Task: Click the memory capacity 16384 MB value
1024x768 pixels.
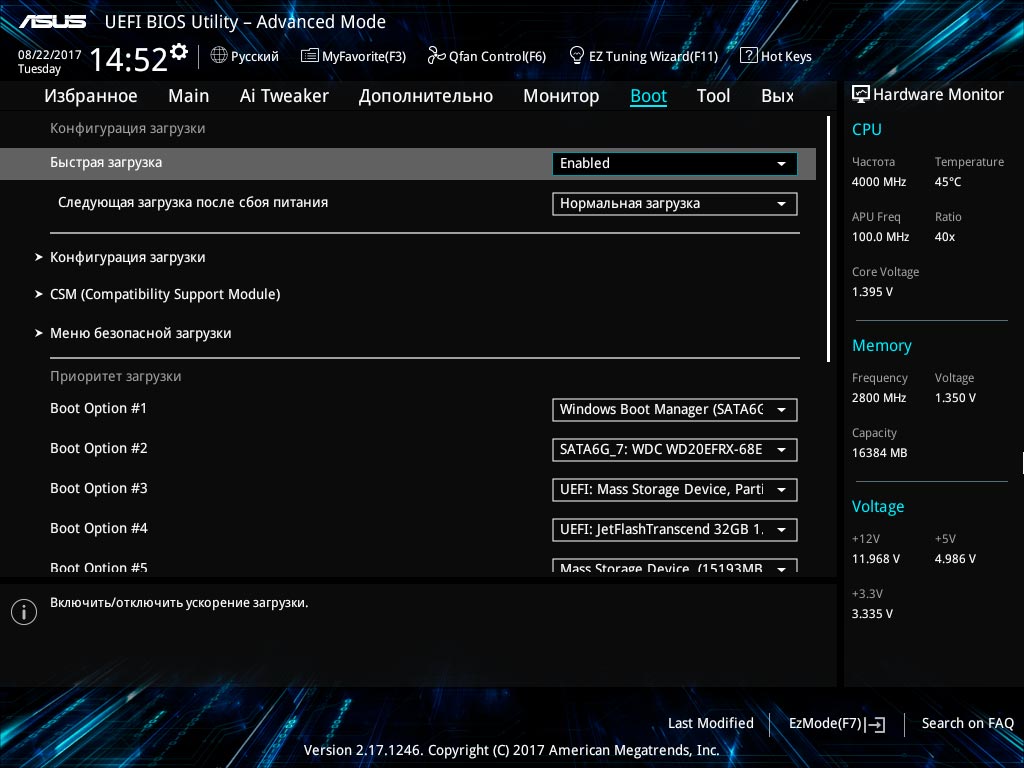Action: pyautogui.click(x=880, y=453)
